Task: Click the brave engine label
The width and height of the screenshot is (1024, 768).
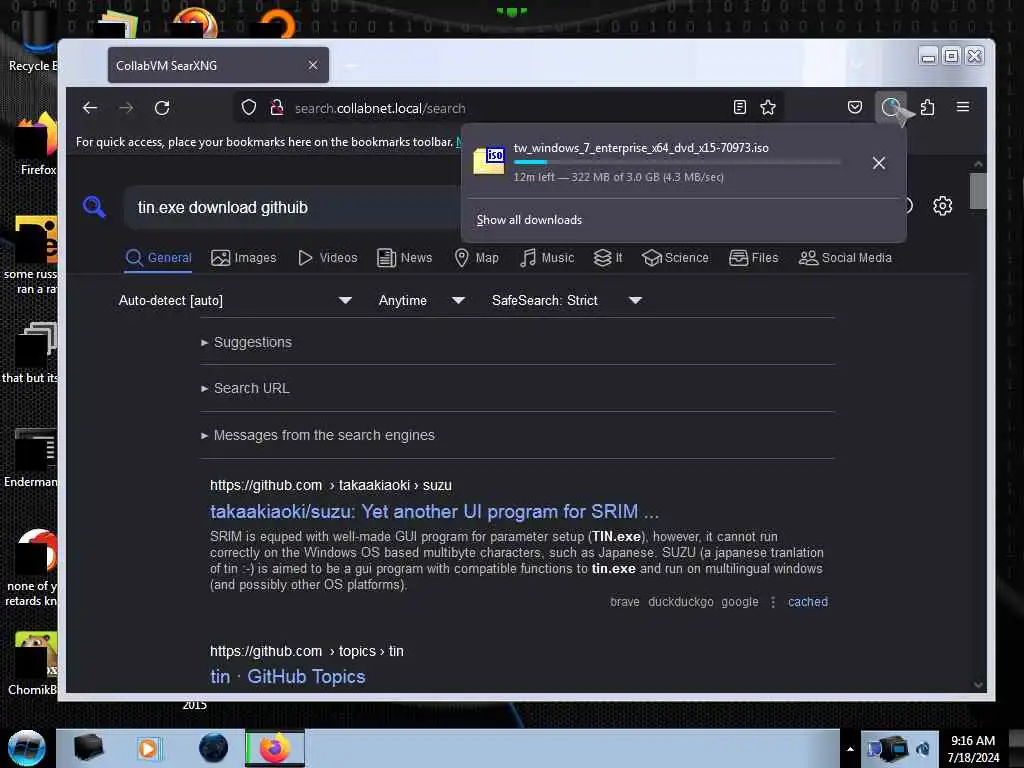Action: pyautogui.click(x=625, y=602)
